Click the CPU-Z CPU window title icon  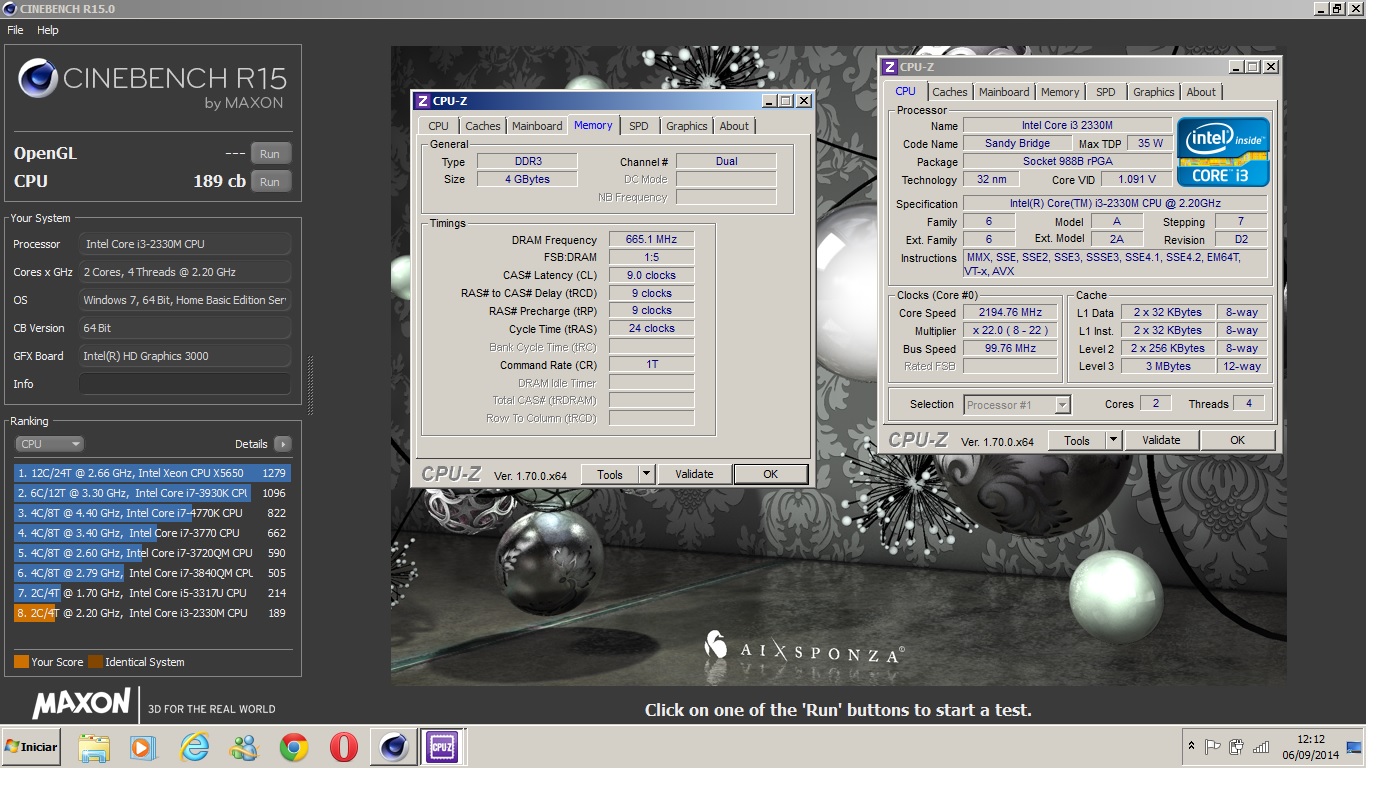click(890, 67)
